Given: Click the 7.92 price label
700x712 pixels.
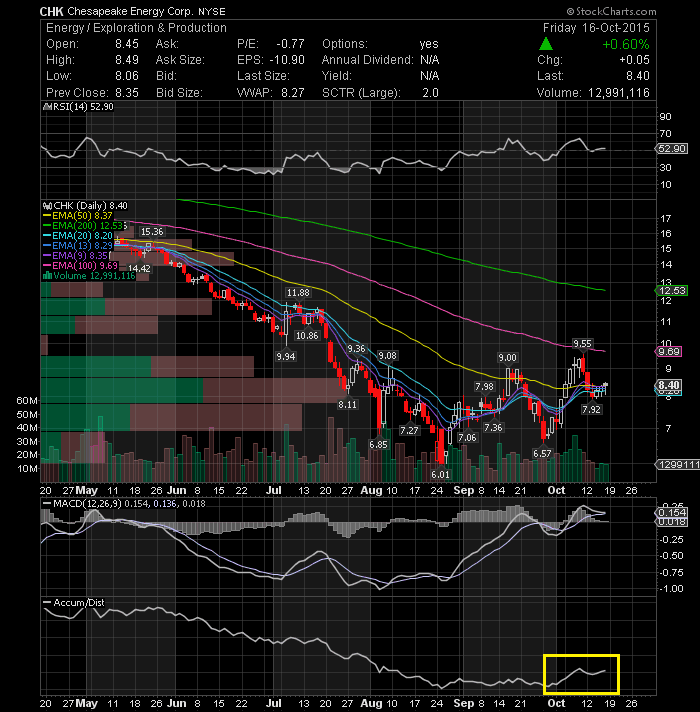Looking at the screenshot, I should point(591,409).
